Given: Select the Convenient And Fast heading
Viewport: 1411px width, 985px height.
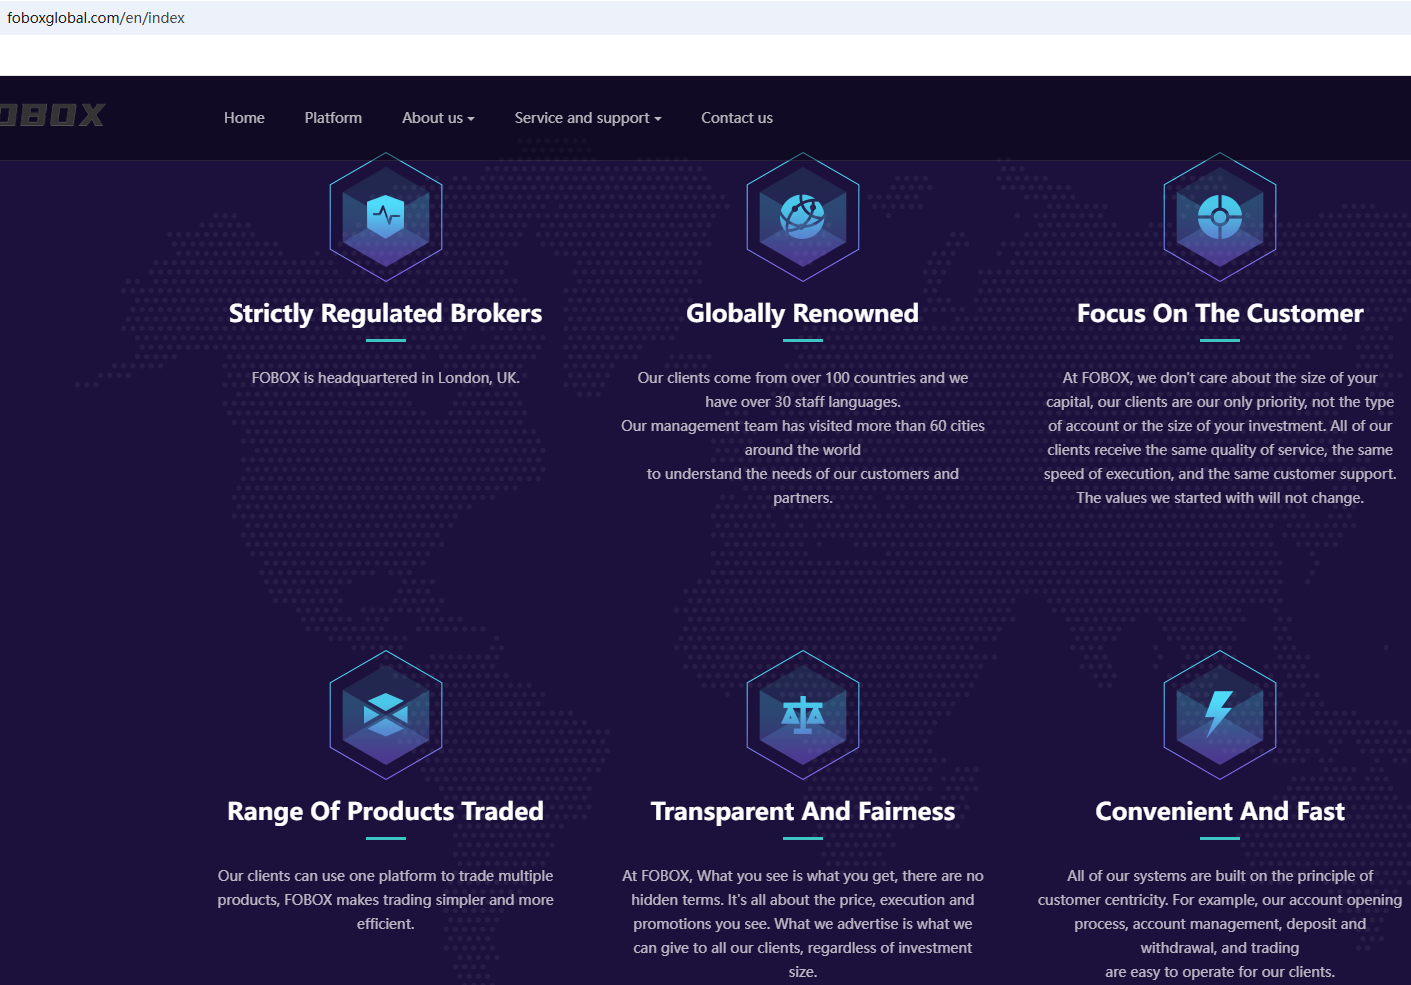Looking at the screenshot, I should pyautogui.click(x=1219, y=811).
